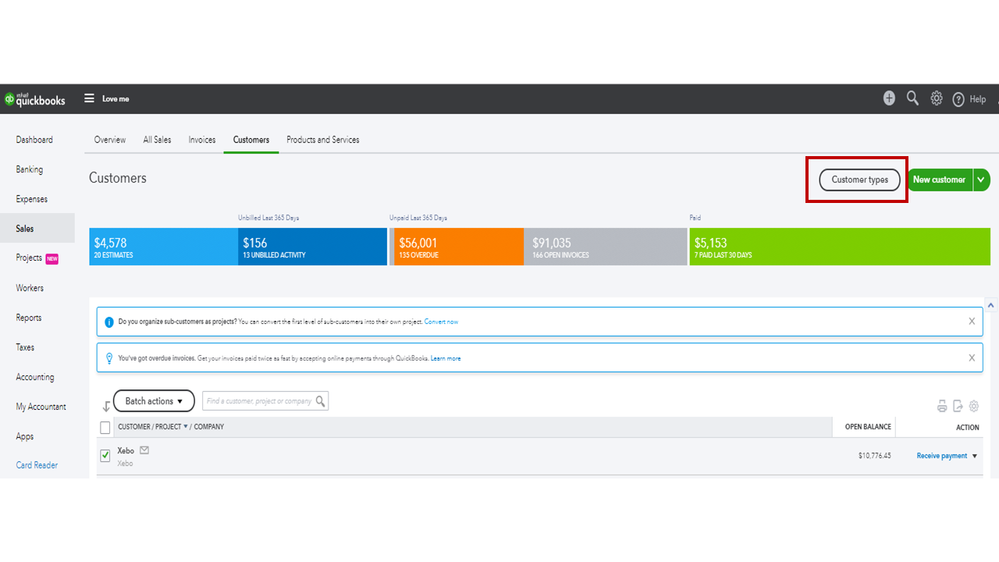Screen dimensions: 999x562
Task: Open Accounting in sidebar
Action: (x=35, y=377)
